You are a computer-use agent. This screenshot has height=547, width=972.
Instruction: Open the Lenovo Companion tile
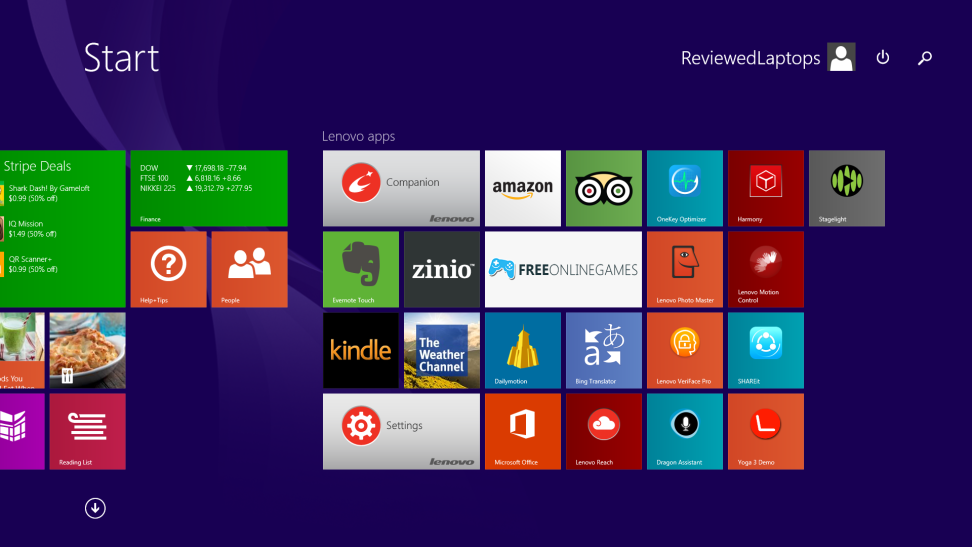coord(401,189)
